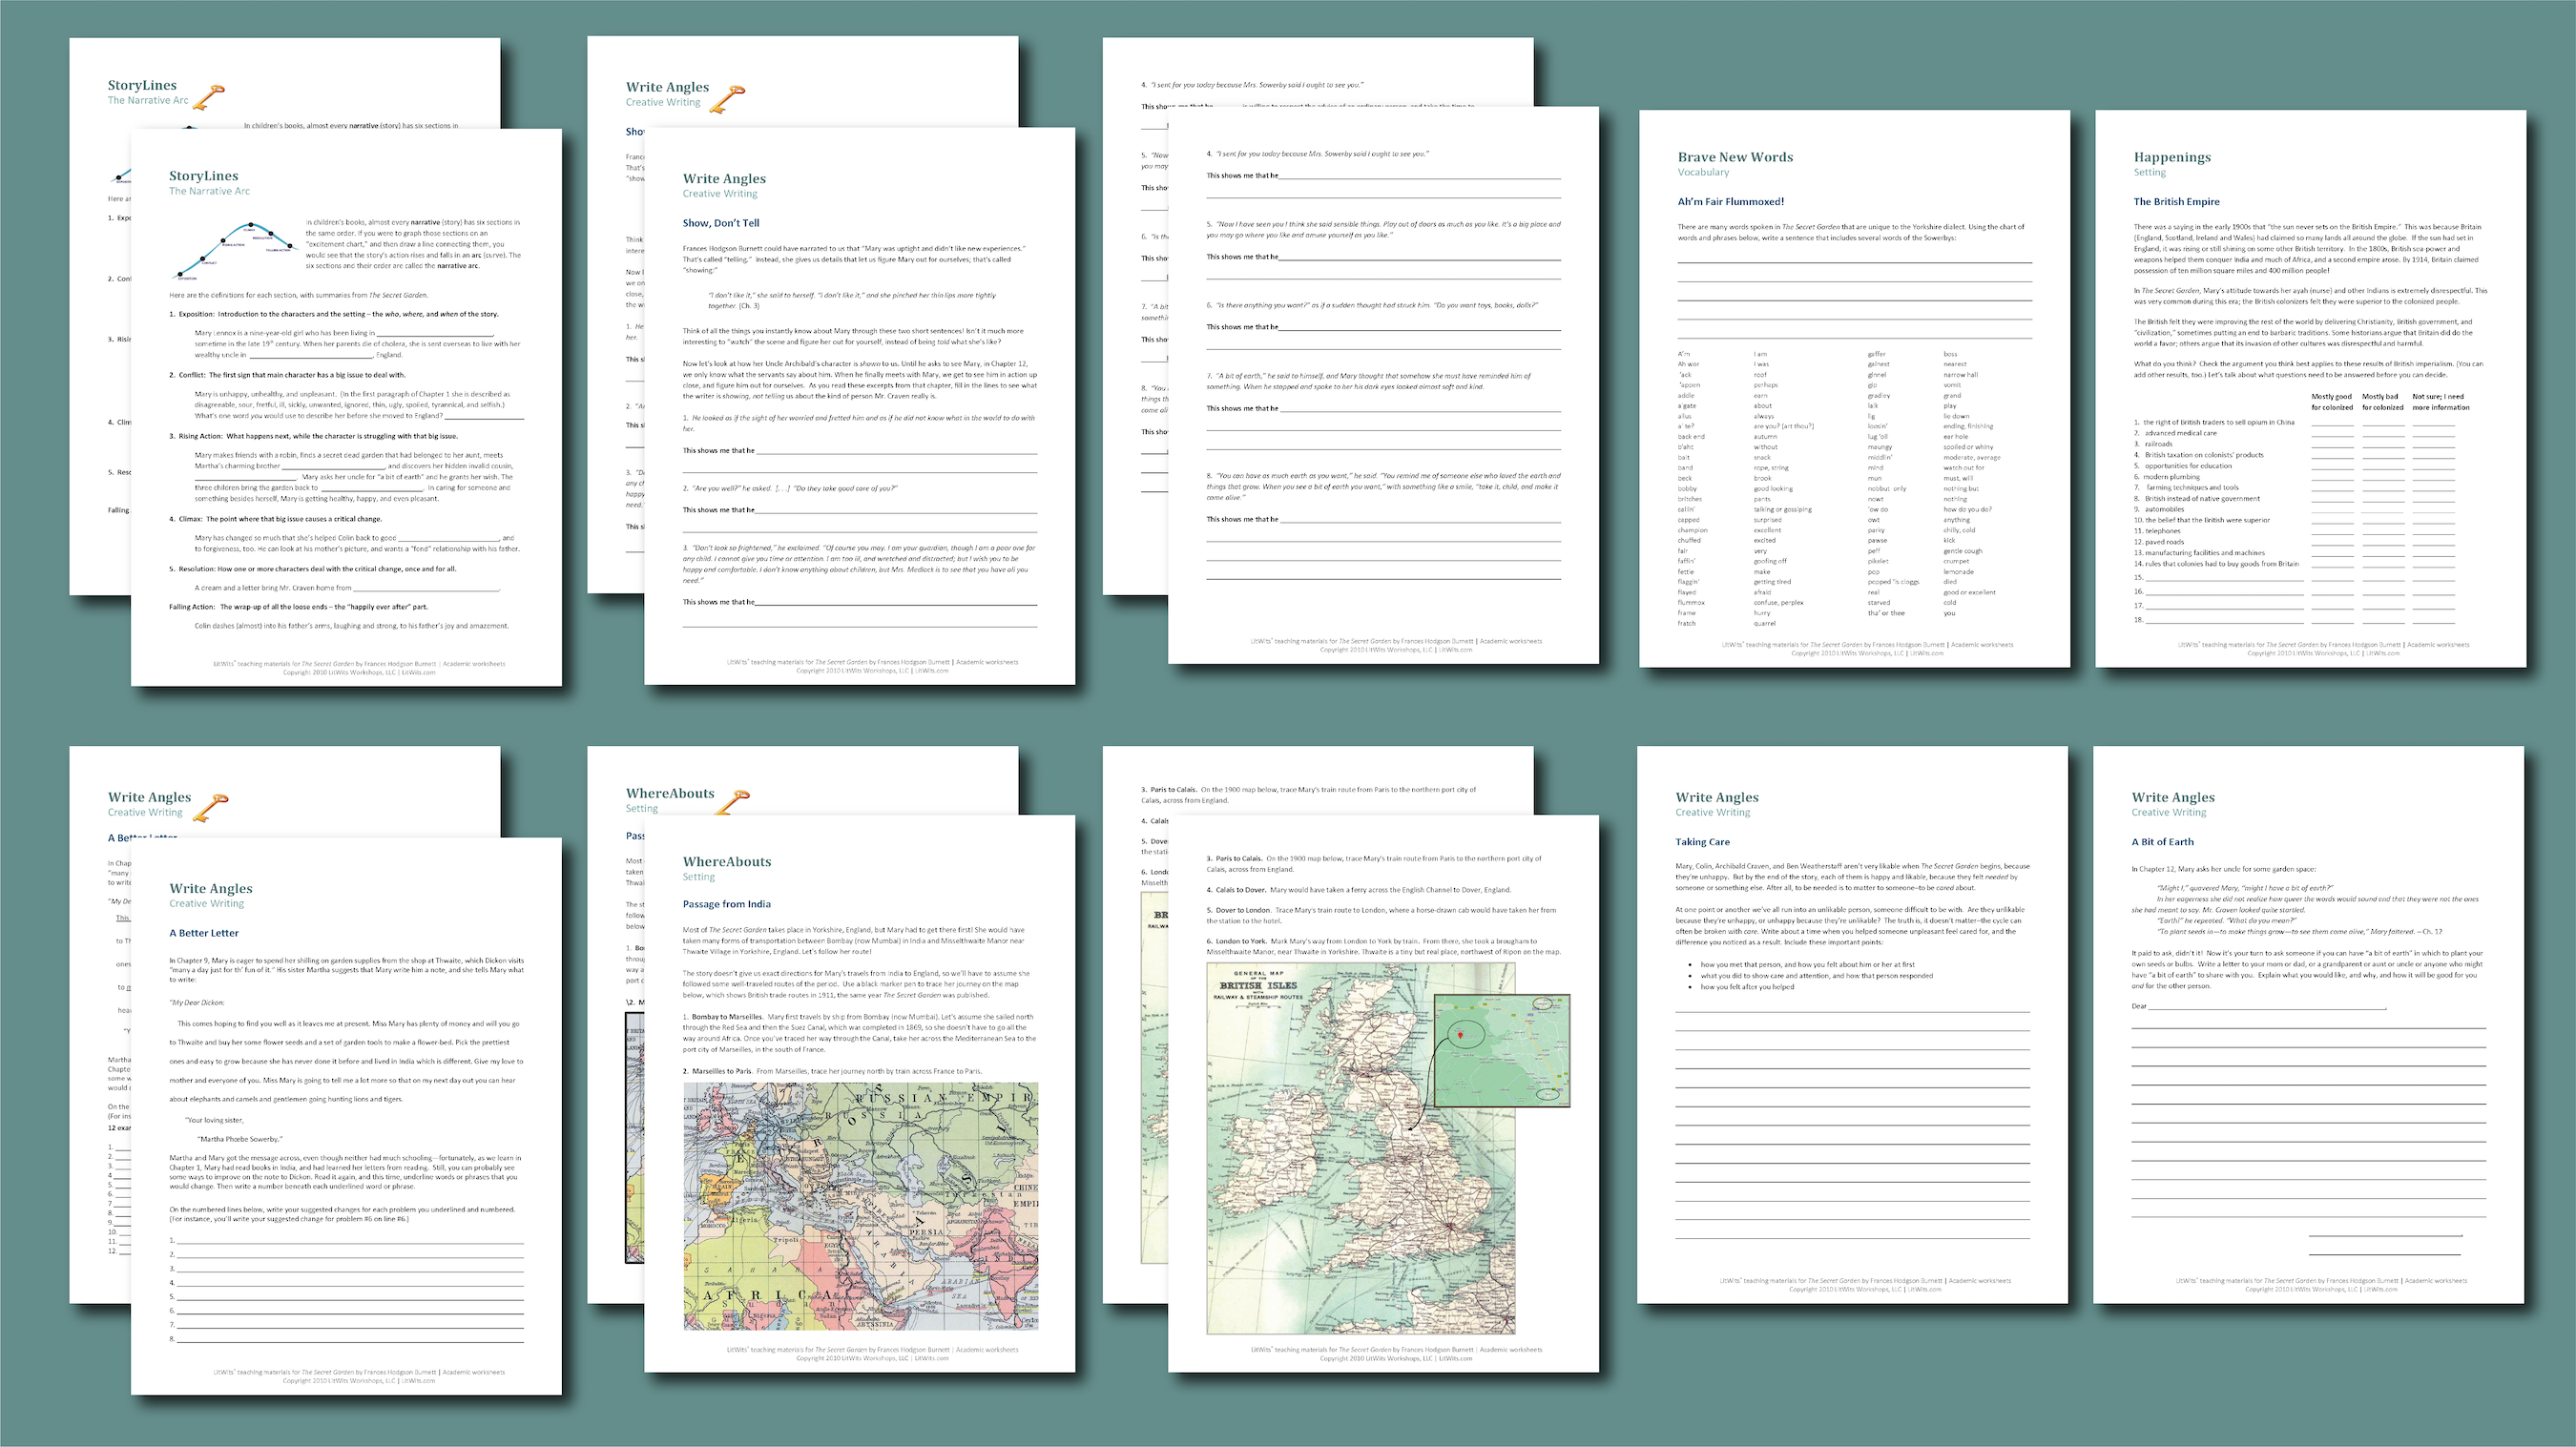Click the 'Passage from India' subheading
Screen dimensions: 2576x1447
tap(726, 904)
